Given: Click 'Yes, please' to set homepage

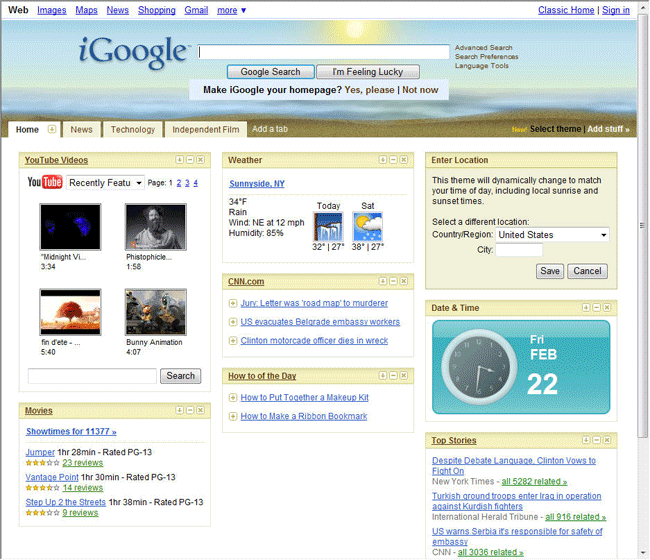Looking at the screenshot, I should [369, 90].
